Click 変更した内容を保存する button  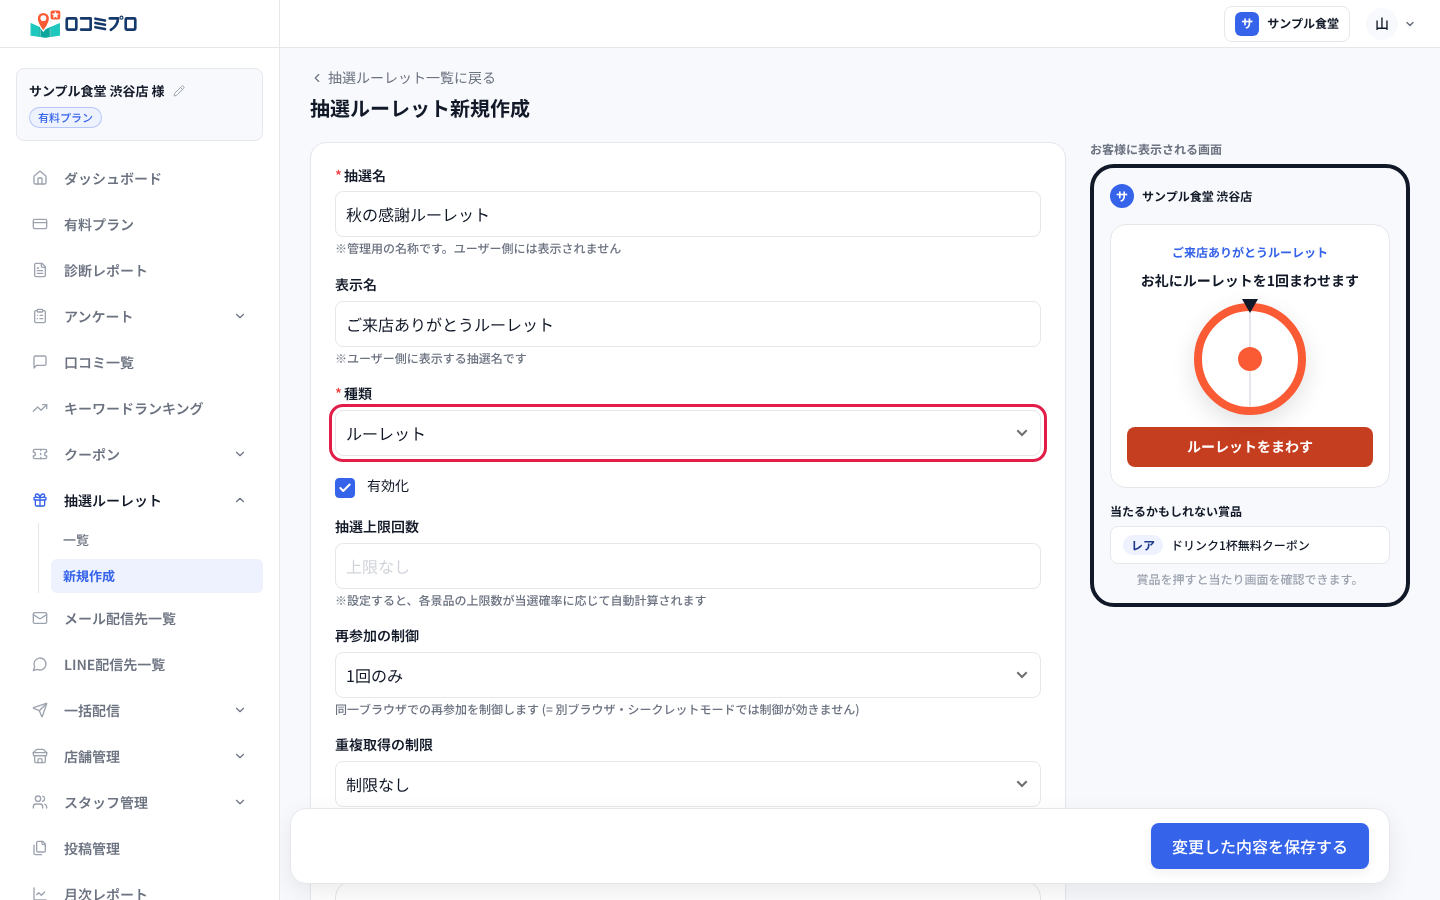1260,846
